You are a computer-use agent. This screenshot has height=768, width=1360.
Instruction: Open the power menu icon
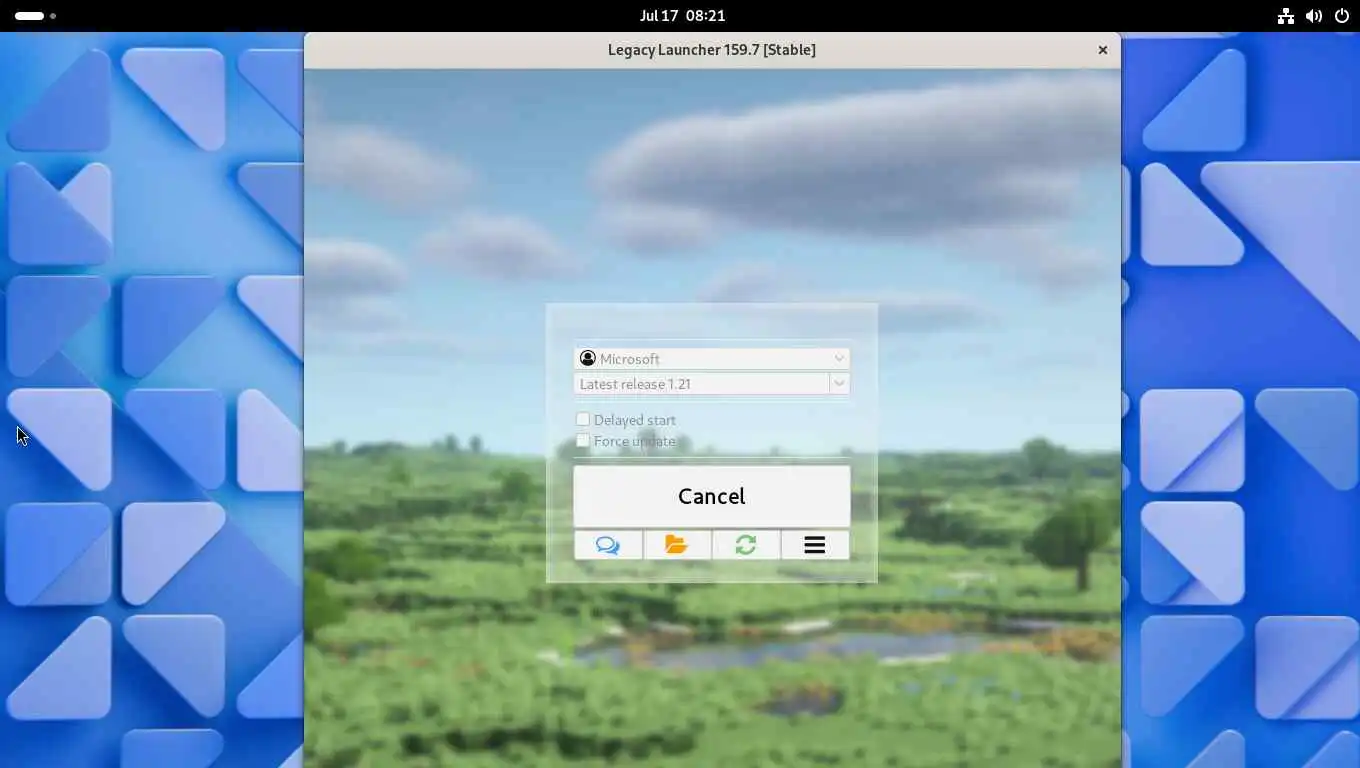(x=1342, y=16)
